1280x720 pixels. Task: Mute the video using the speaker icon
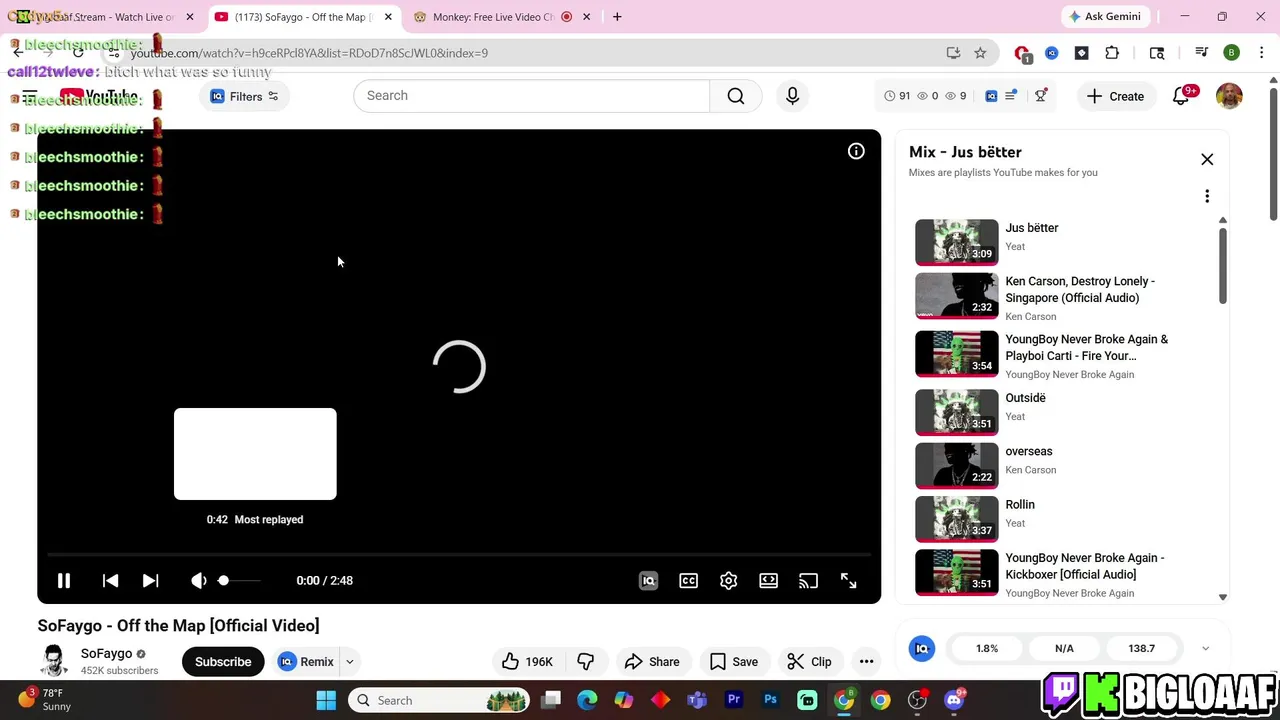click(x=198, y=580)
